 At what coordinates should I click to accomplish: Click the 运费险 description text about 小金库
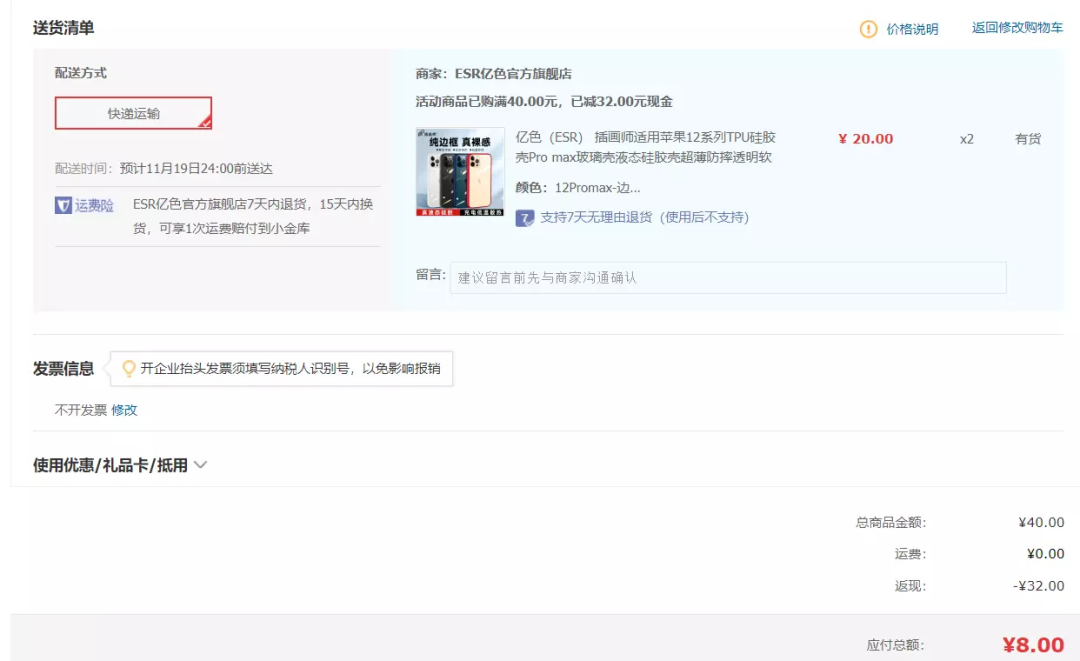[x=253, y=216]
